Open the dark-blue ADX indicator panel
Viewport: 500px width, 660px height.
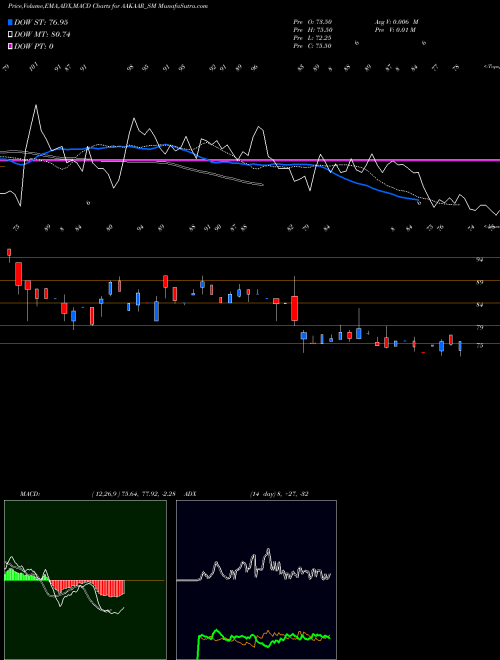(256, 580)
